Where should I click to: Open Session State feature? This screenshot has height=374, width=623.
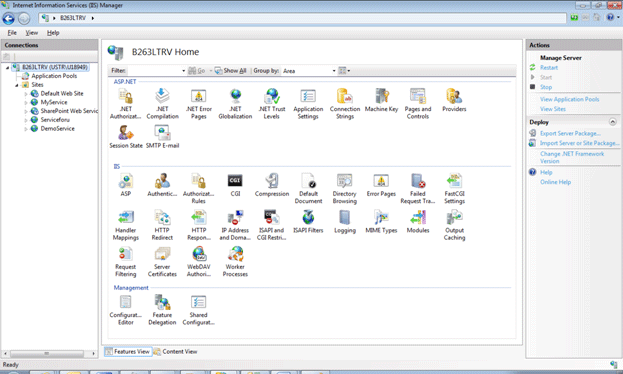coord(126,137)
